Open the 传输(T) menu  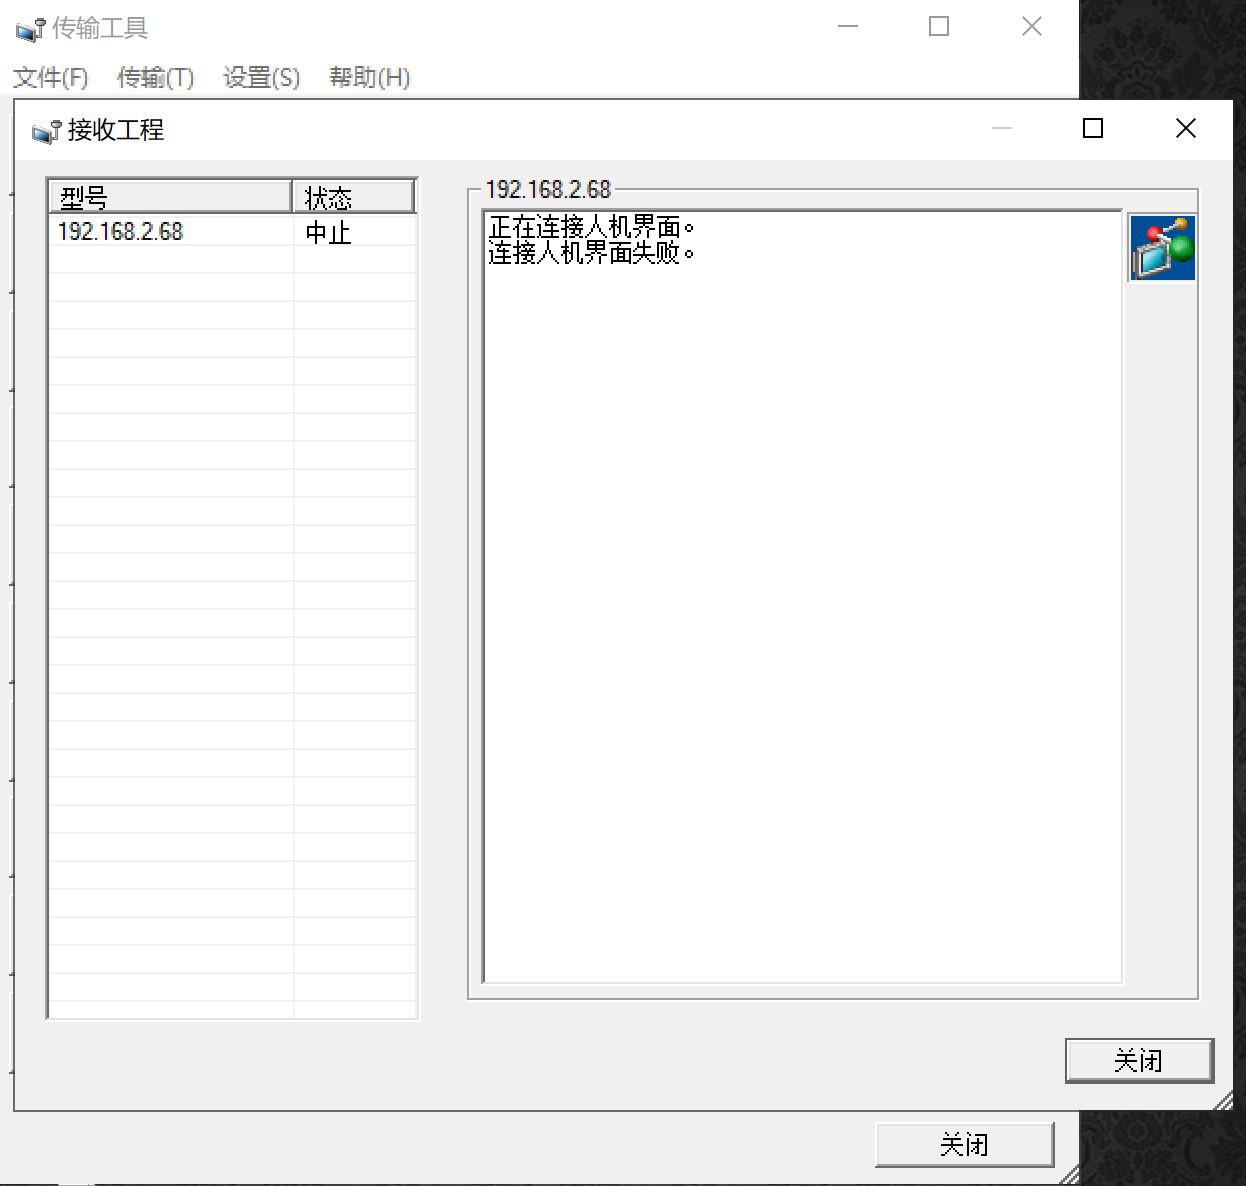click(155, 78)
